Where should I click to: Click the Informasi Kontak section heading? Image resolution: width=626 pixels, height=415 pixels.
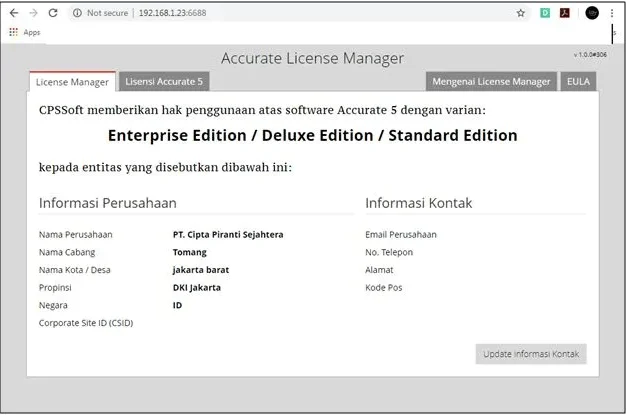point(418,203)
